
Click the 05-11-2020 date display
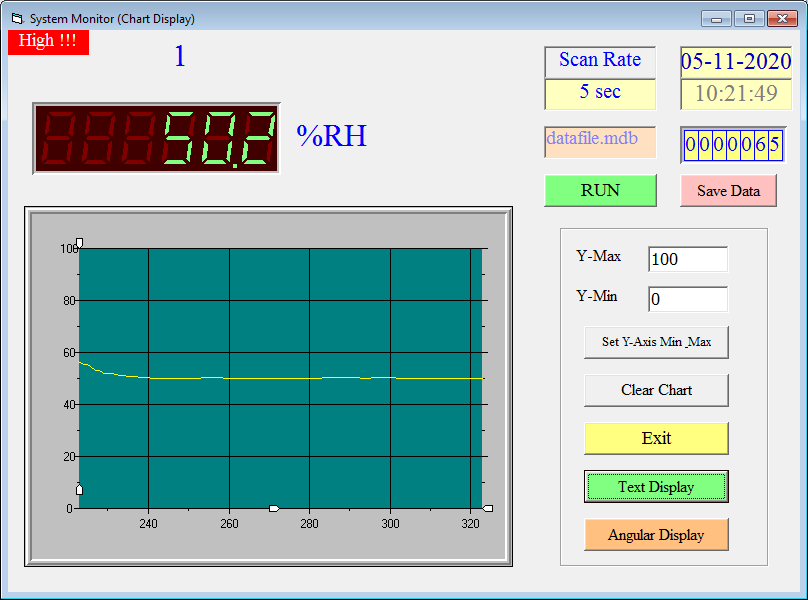point(736,61)
